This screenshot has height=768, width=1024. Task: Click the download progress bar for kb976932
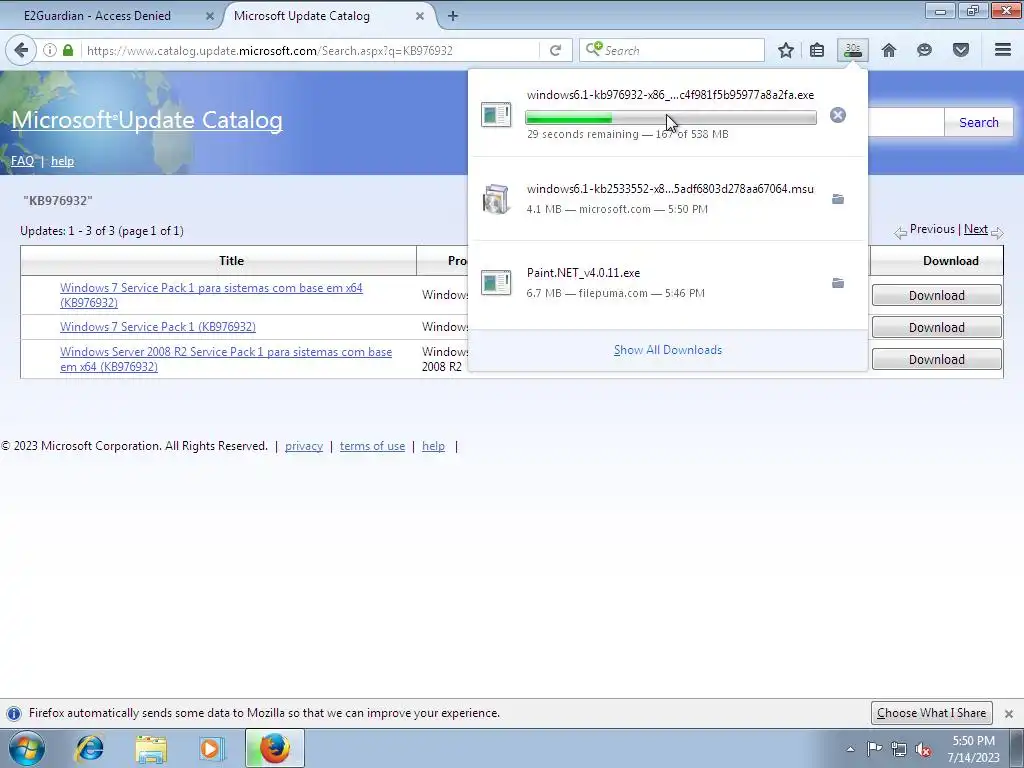(x=671, y=118)
